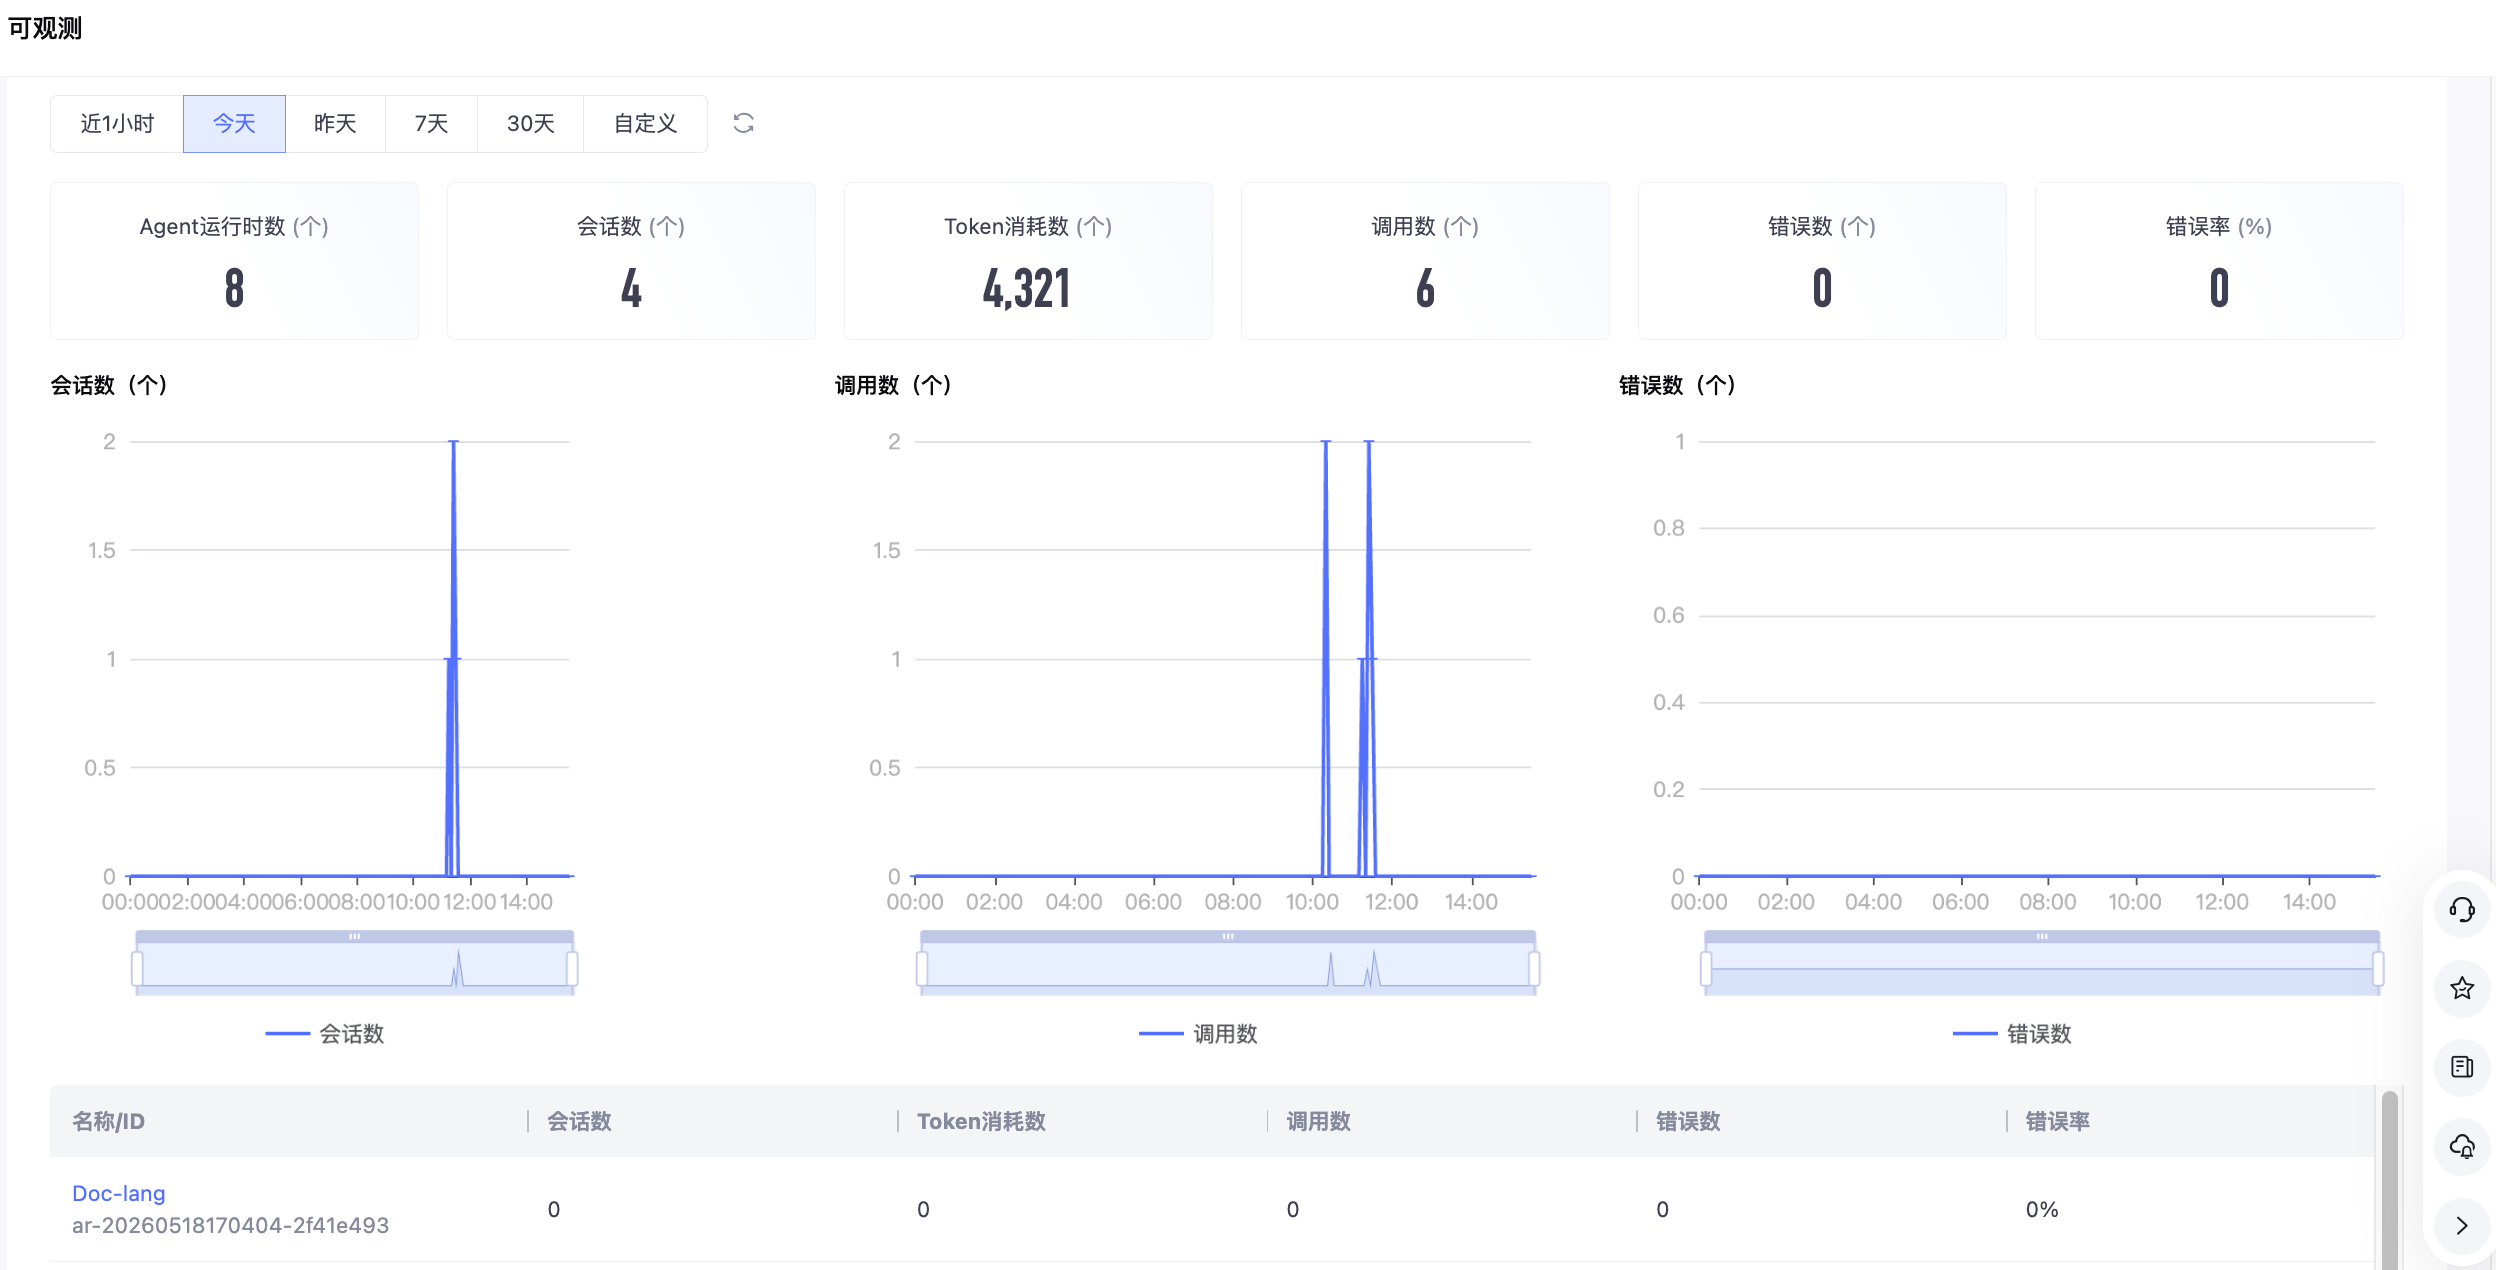This screenshot has width=2496, height=1270.
Task: Collapse the floating sidebar with arrow icon
Action: 2462,1225
